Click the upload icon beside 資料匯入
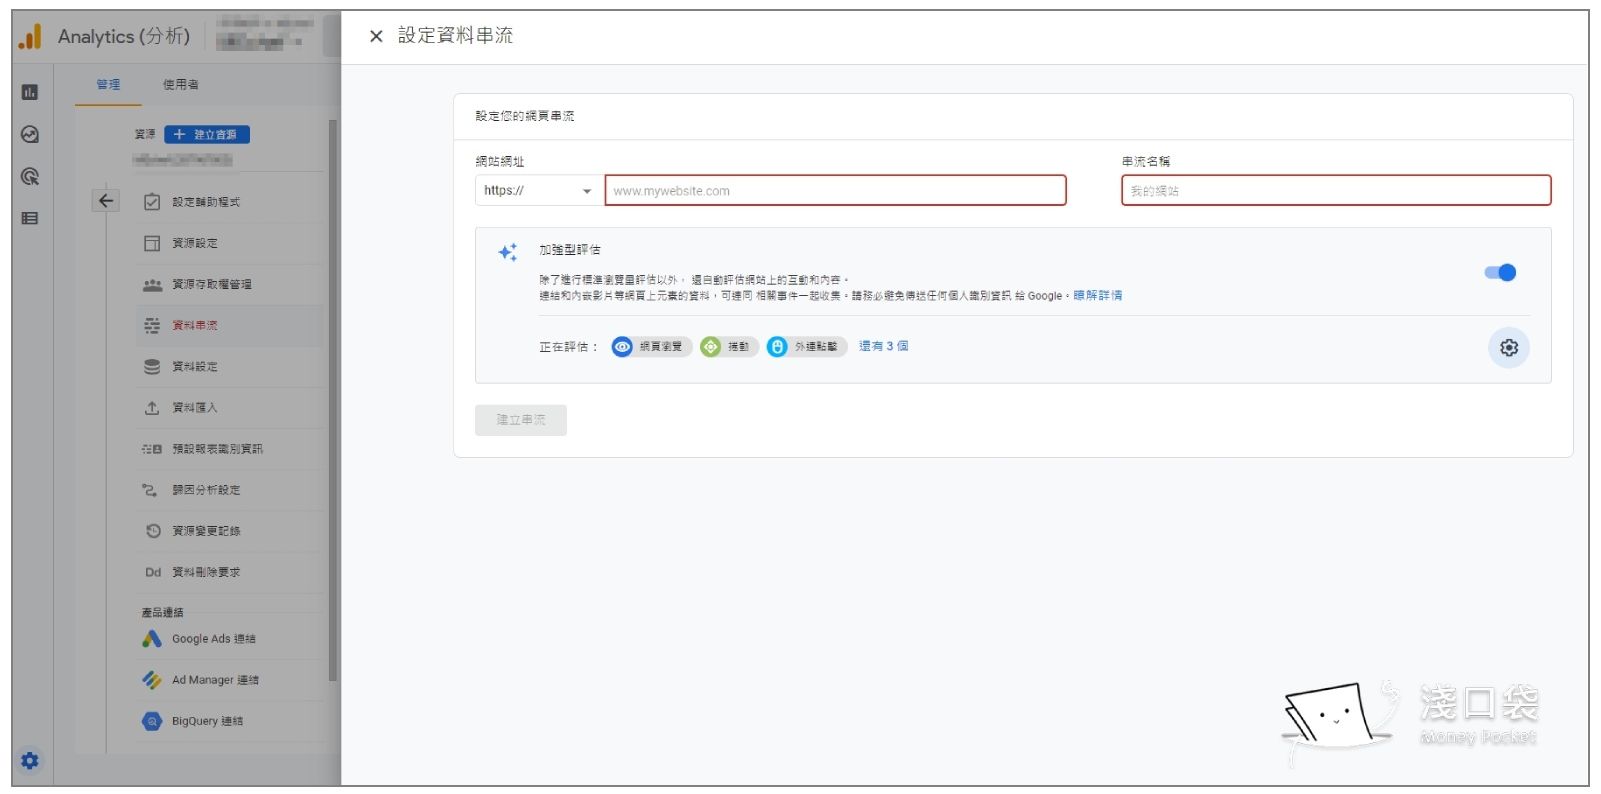 (152, 408)
